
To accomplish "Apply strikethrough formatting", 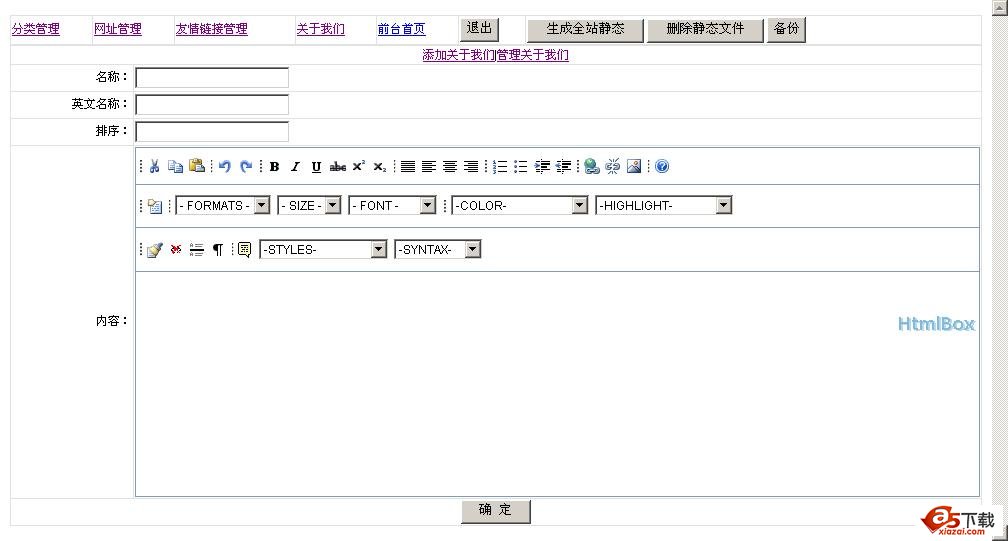I will 338,167.
